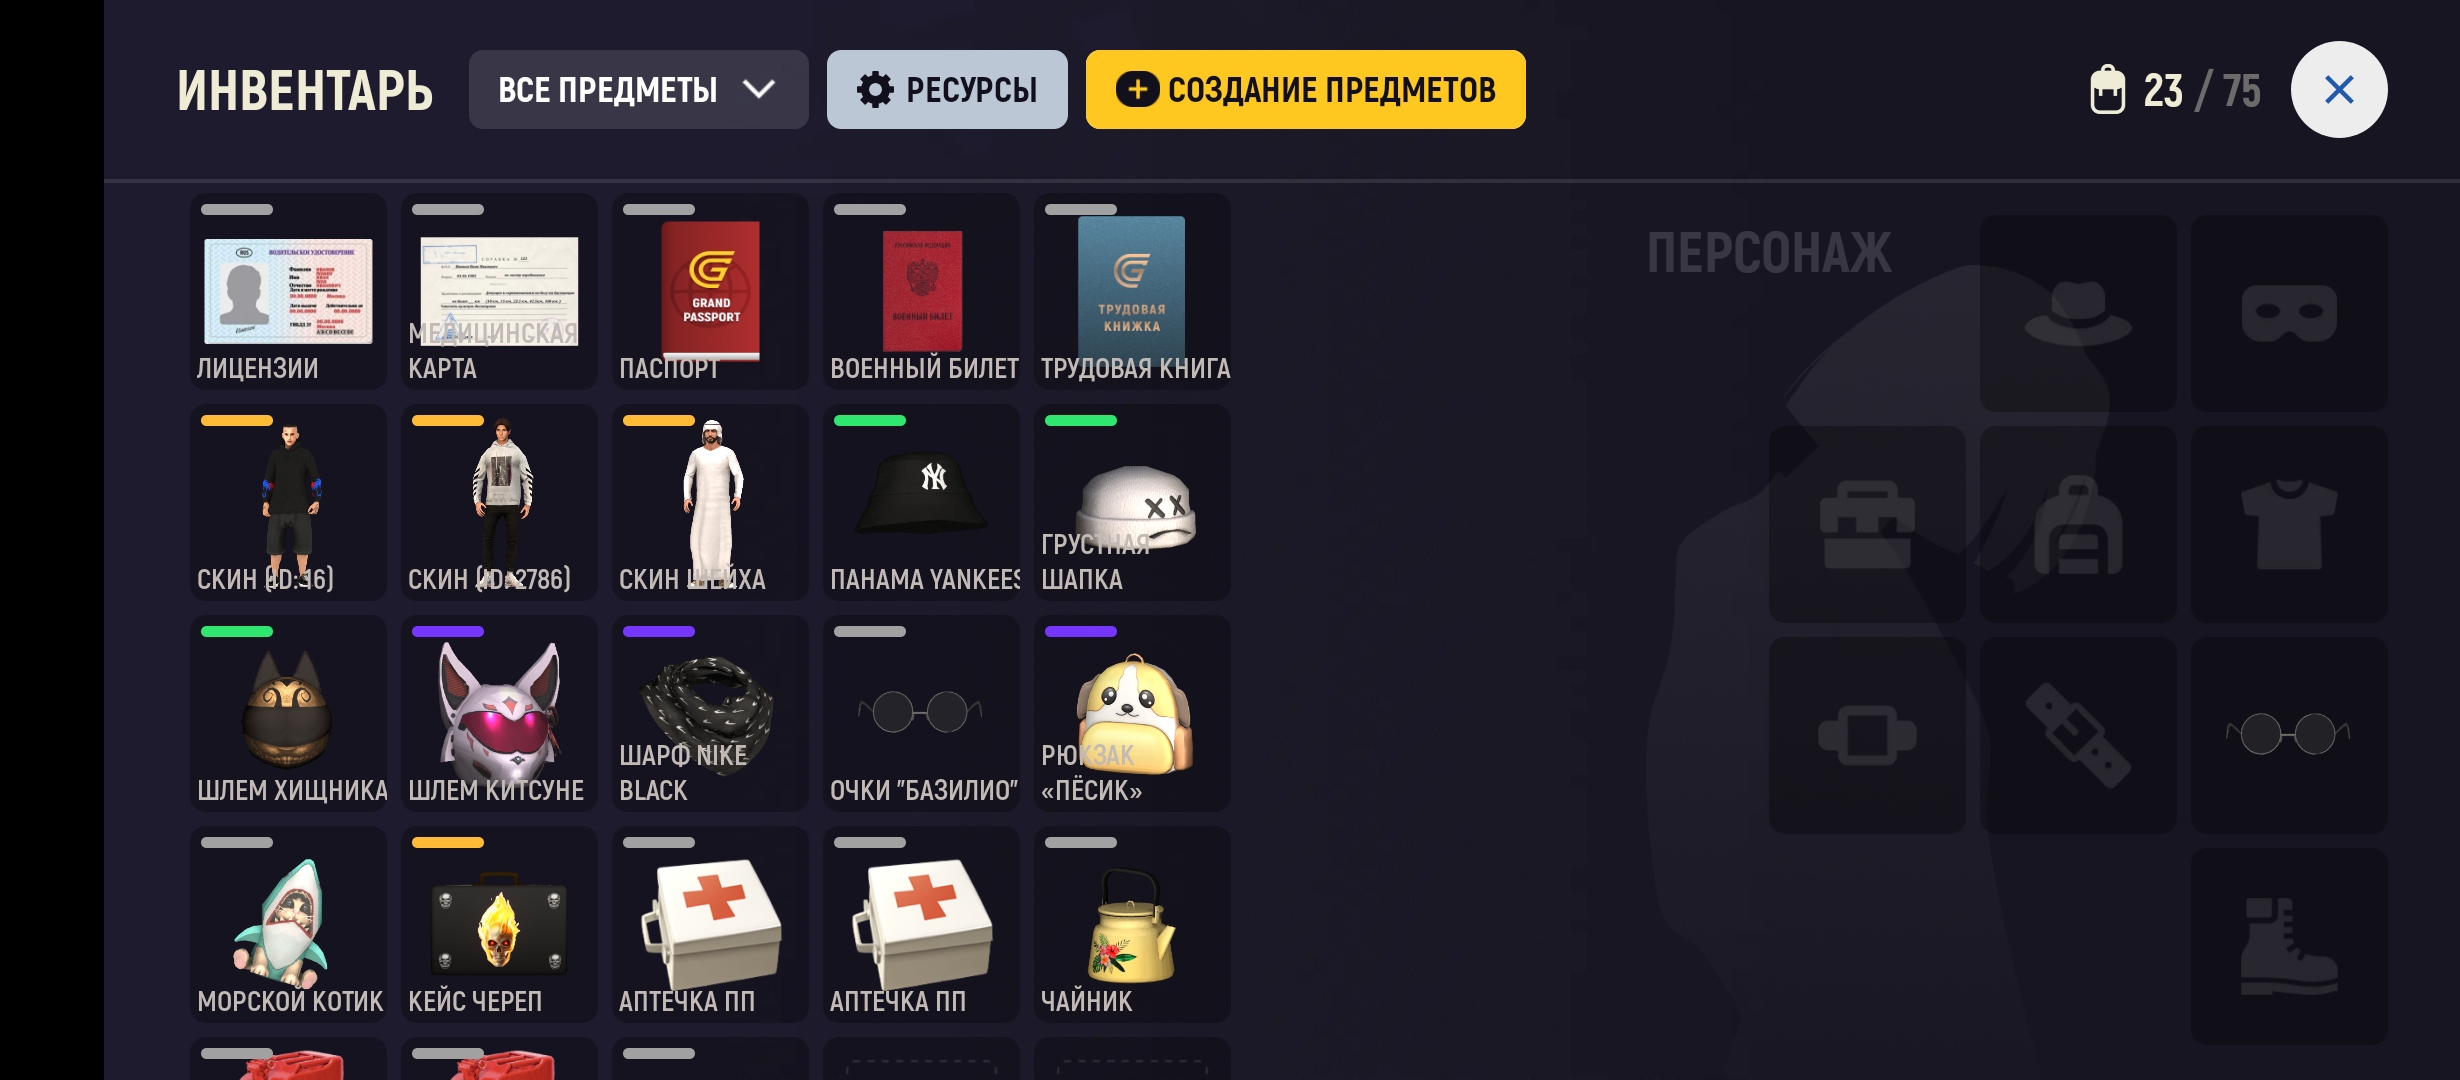Select the t-shirt clothing slot
This screenshot has width=2460, height=1080.
2289,524
